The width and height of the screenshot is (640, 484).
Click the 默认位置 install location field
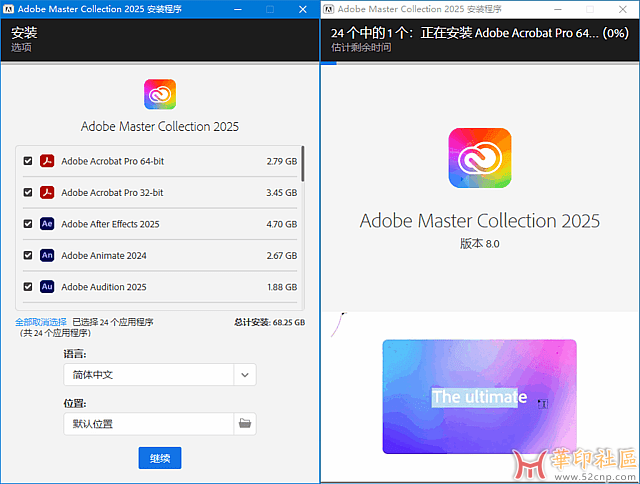click(x=148, y=423)
